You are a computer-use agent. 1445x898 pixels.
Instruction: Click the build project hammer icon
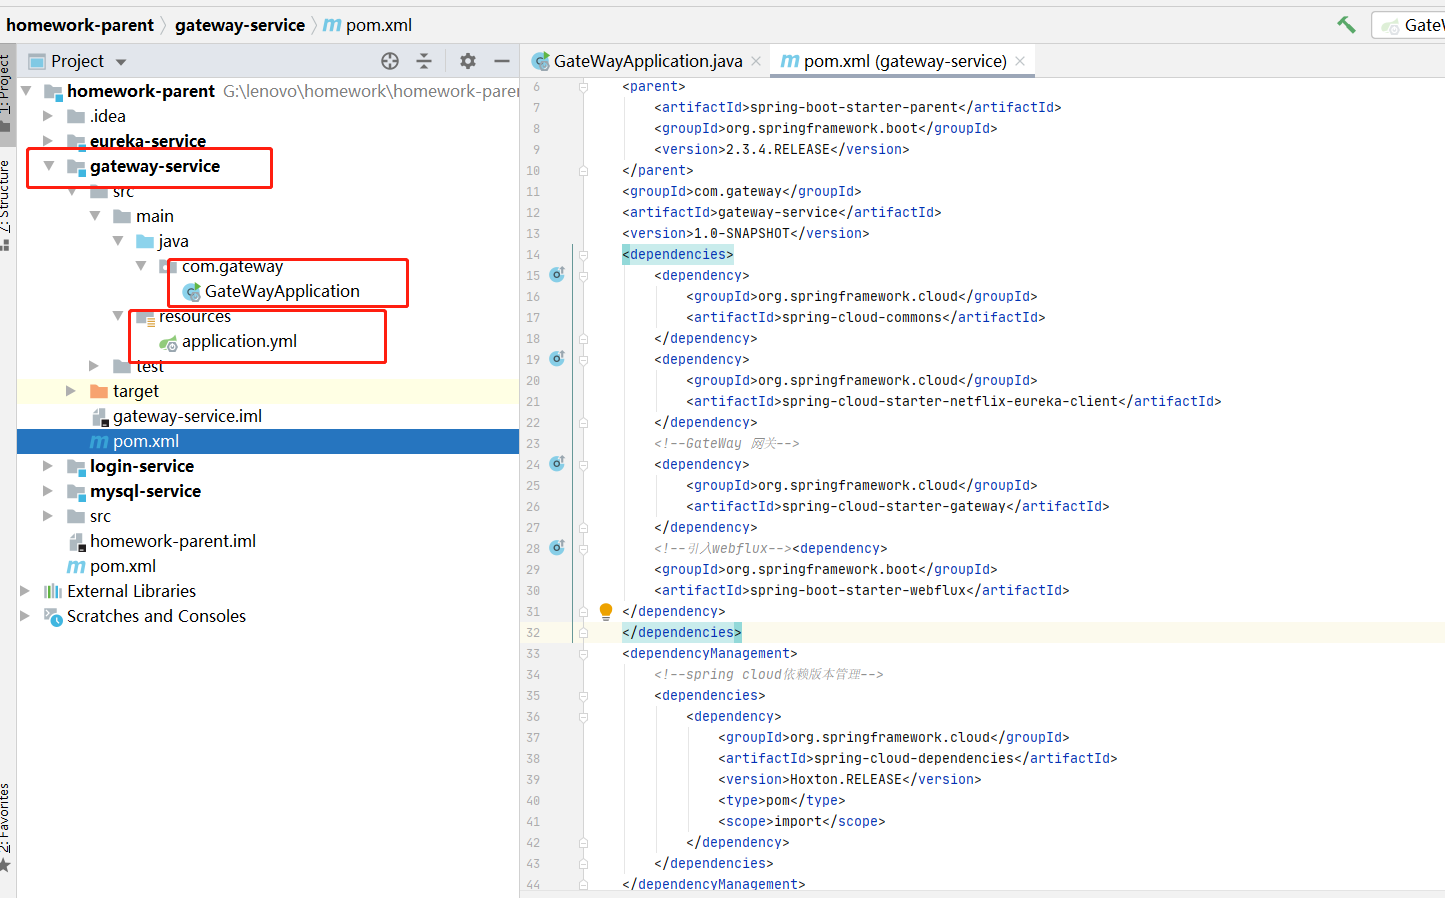[x=1347, y=25]
